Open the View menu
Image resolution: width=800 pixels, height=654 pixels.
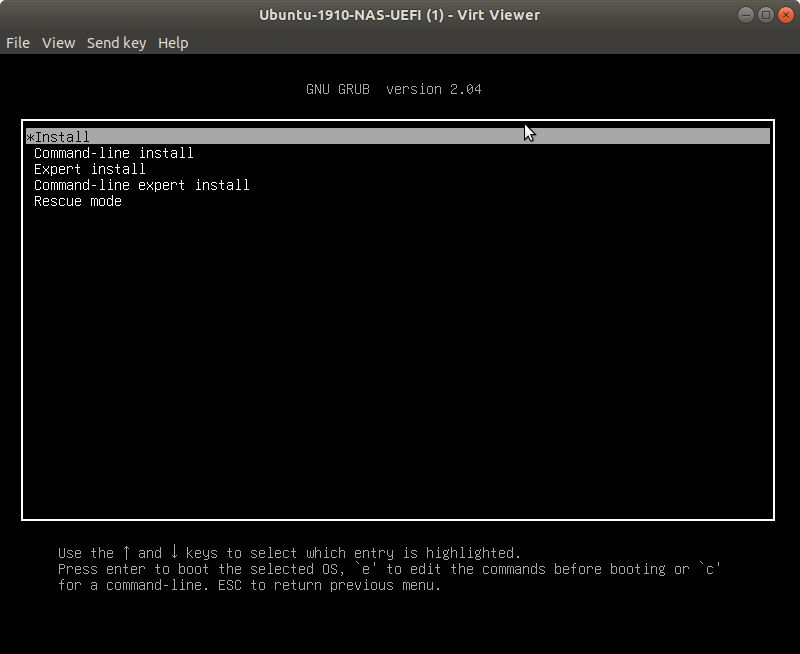(x=59, y=43)
